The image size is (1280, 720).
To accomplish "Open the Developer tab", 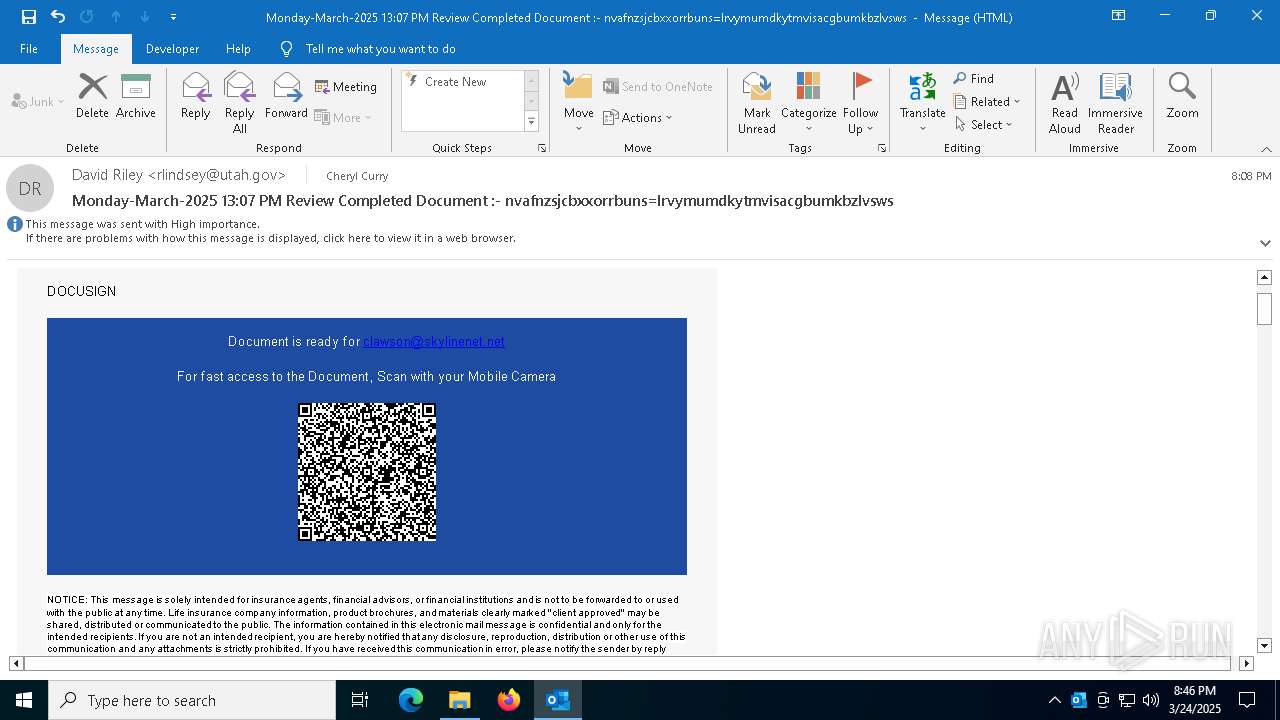I will (172, 49).
